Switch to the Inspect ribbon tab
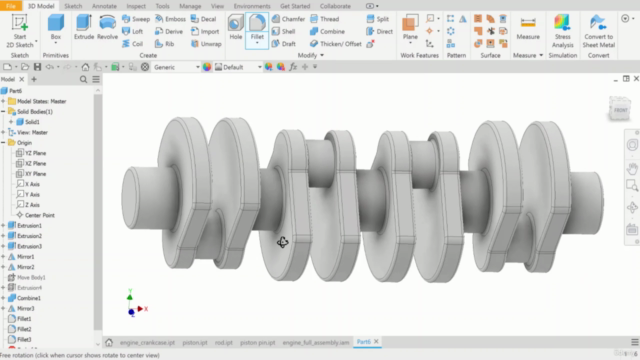640x360 pixels. point(136,6)
